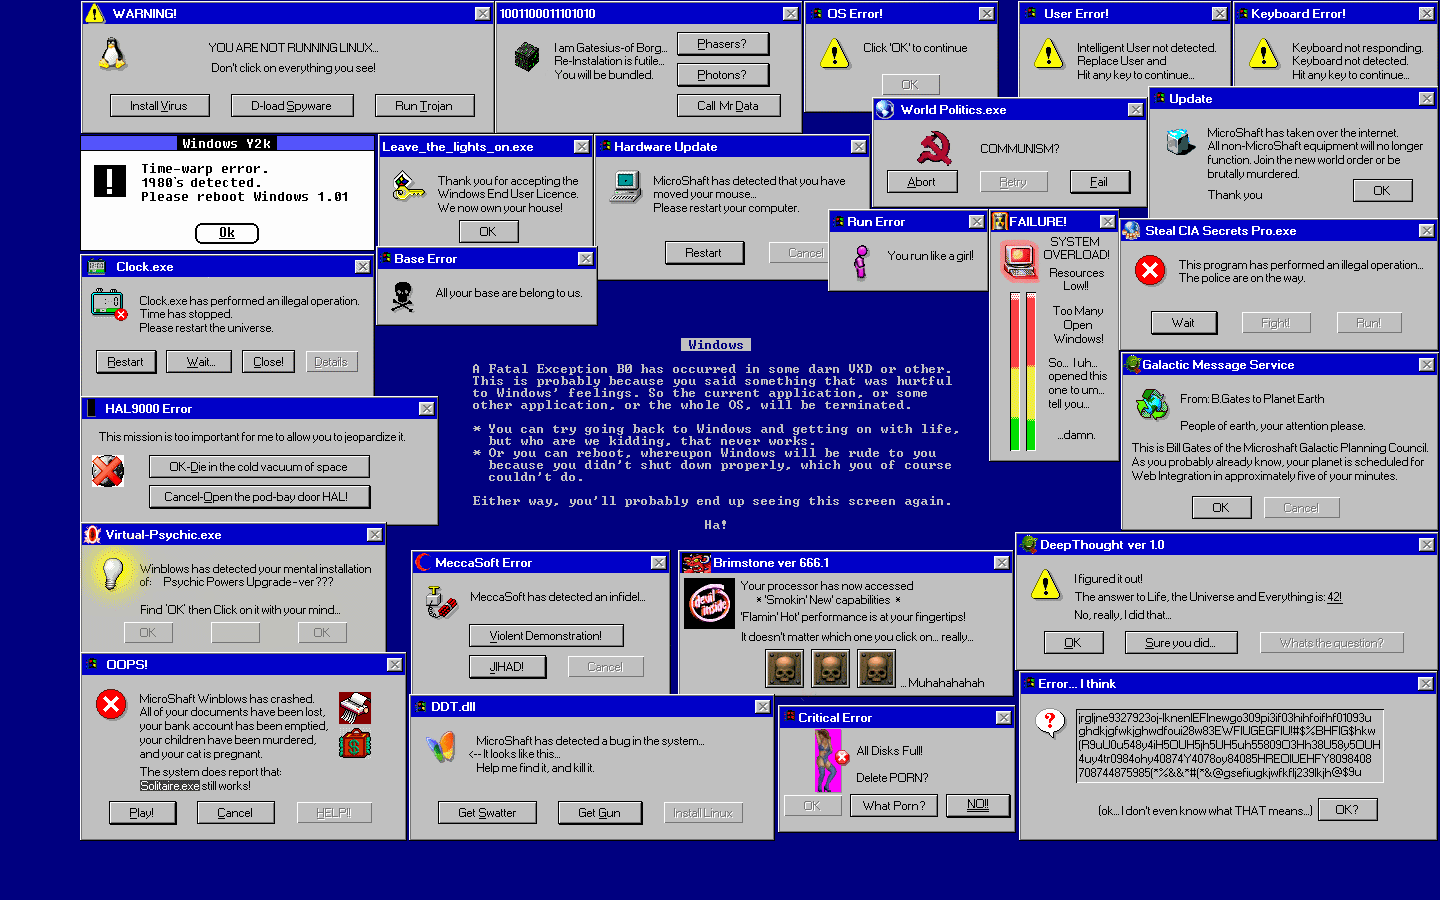Click Fail in World Politics.exe
Screen dimensions: 1440x900
pyautogui.click(x=1099, y=182)
